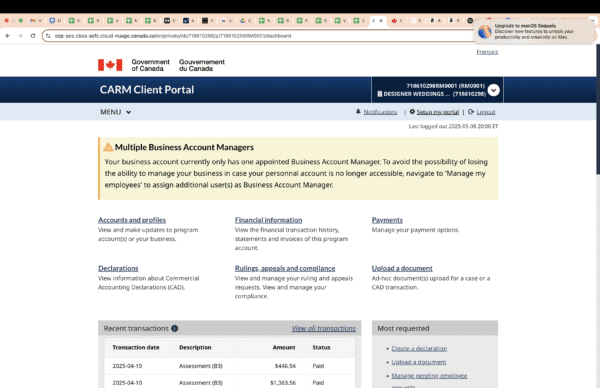Click the gear icon beside Setup my portal
Screen dimensions: 600x388
(x=412, y=111)
